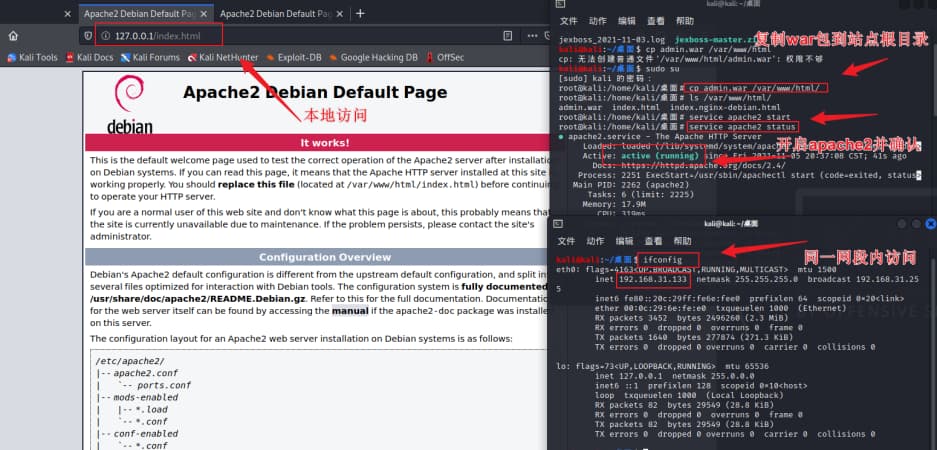Open the Kali Tools bookmark
This screenshot has height=450, width=937.
click(x=32, y=57)
